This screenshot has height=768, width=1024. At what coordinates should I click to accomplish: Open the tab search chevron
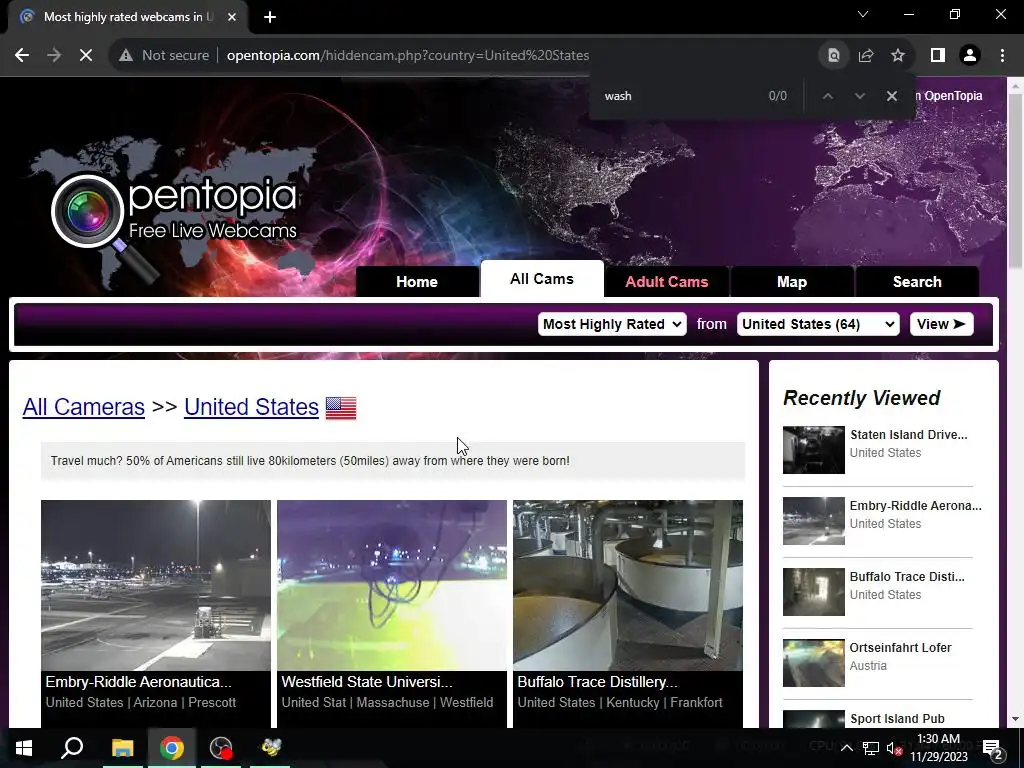pos(863,14)
